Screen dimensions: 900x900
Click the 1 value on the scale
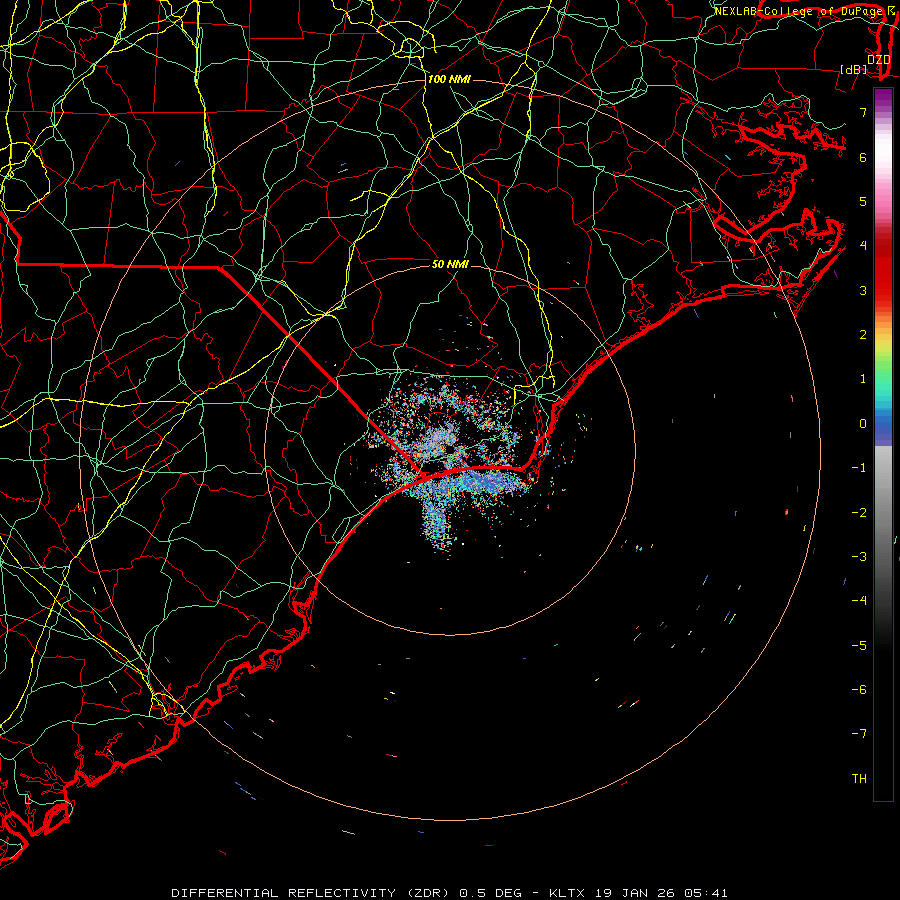pyautogui.click(x=863, y=379)
